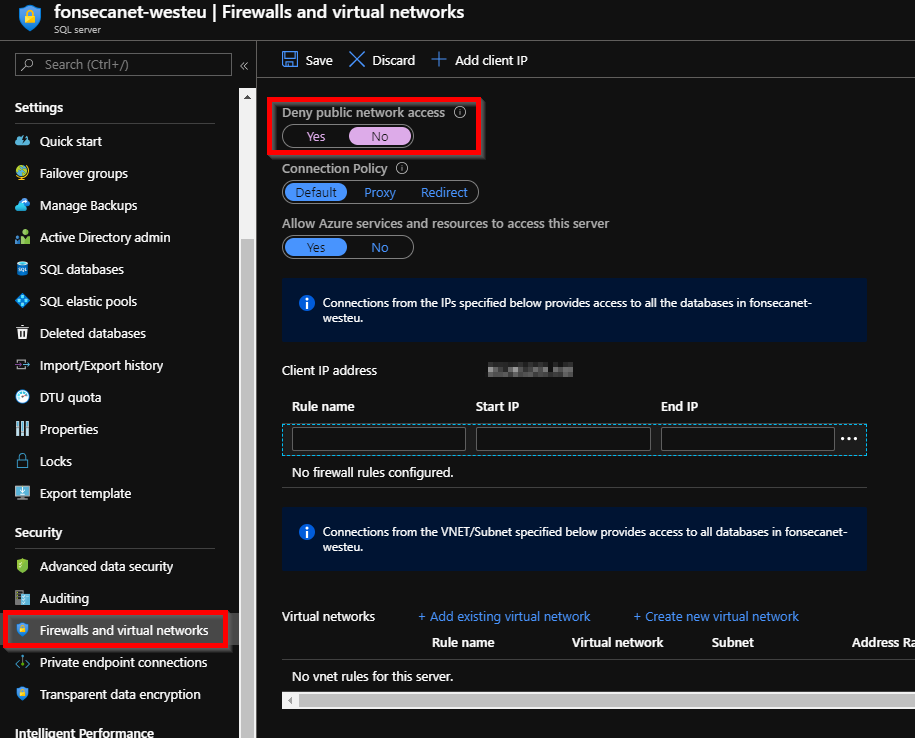Viewport: 915px width, 738px height.
Task: Click the Locks label
Action: 55,461
